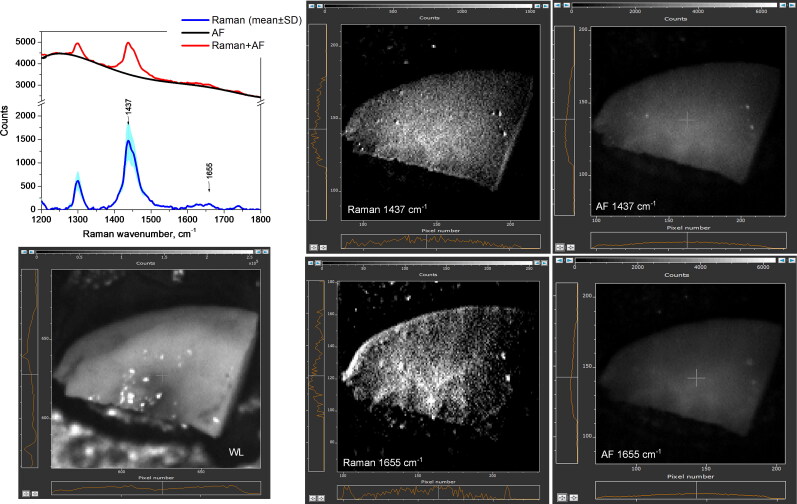Click vertical profile plot beside Raman 1437 image
Screen dimensions: 797x504
[x=318, y=122]
